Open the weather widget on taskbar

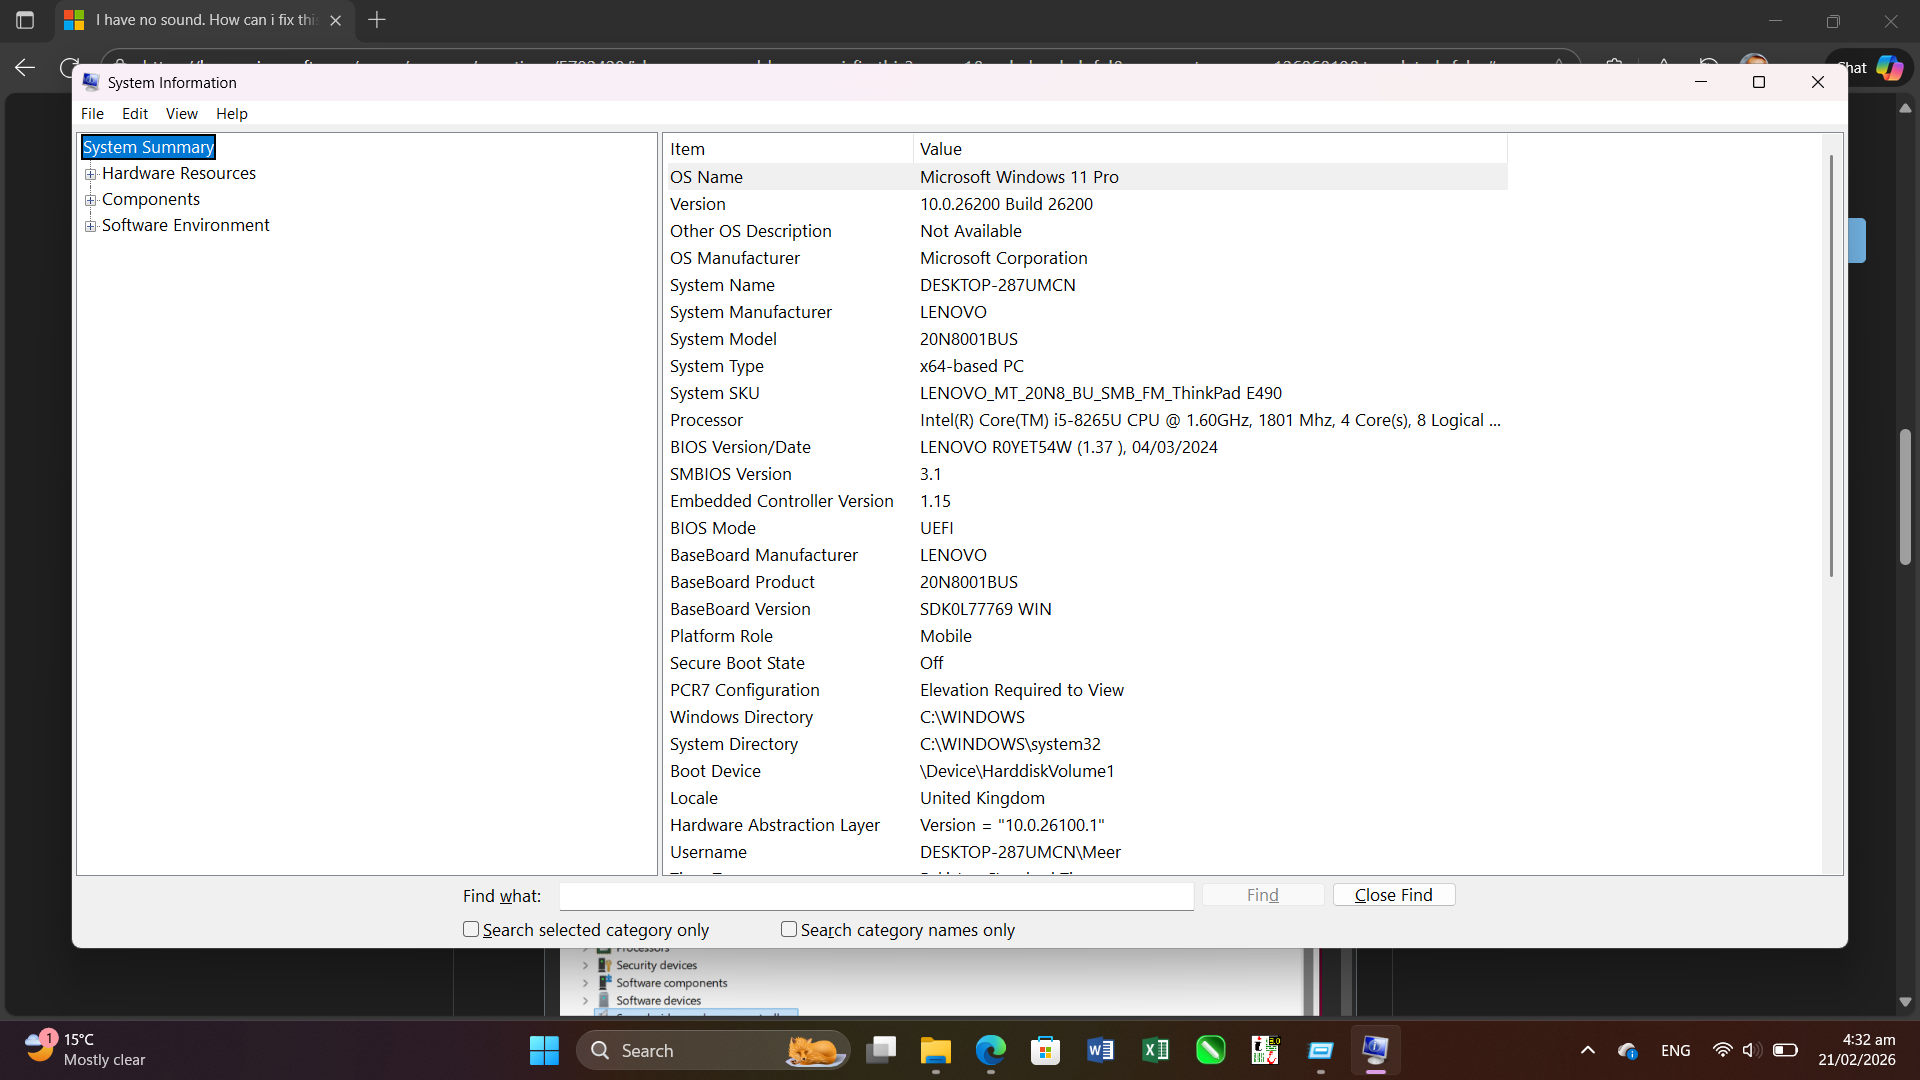pos(86,1050)
